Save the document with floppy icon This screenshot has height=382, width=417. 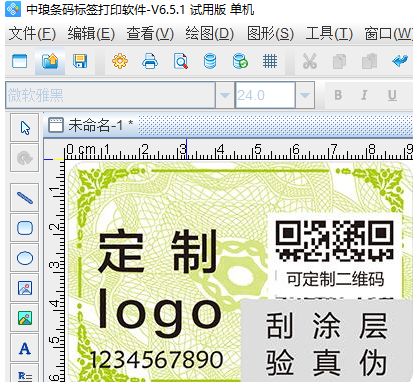tap(80, 61)
